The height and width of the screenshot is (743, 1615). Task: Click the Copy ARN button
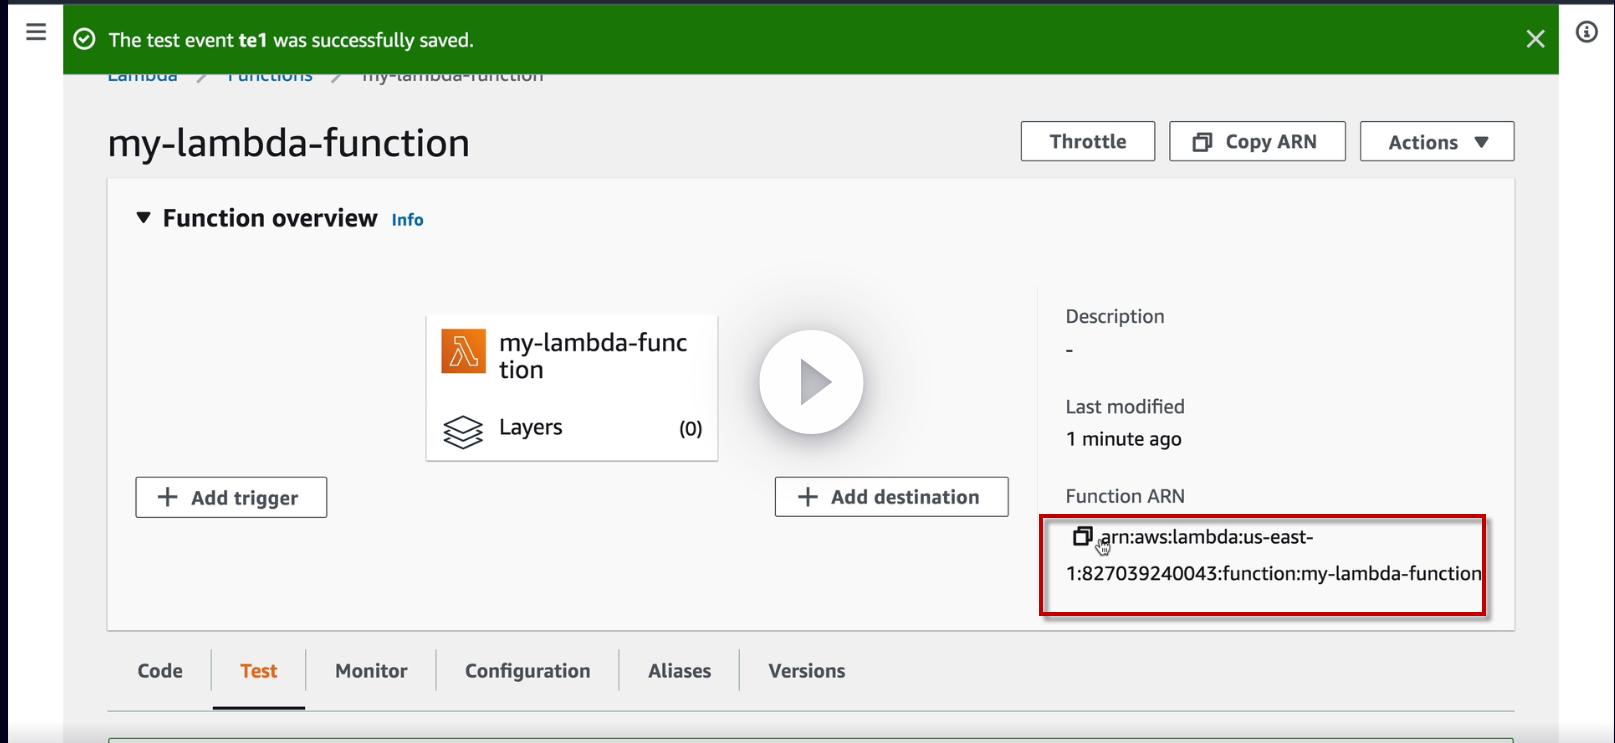(1257, 141)
